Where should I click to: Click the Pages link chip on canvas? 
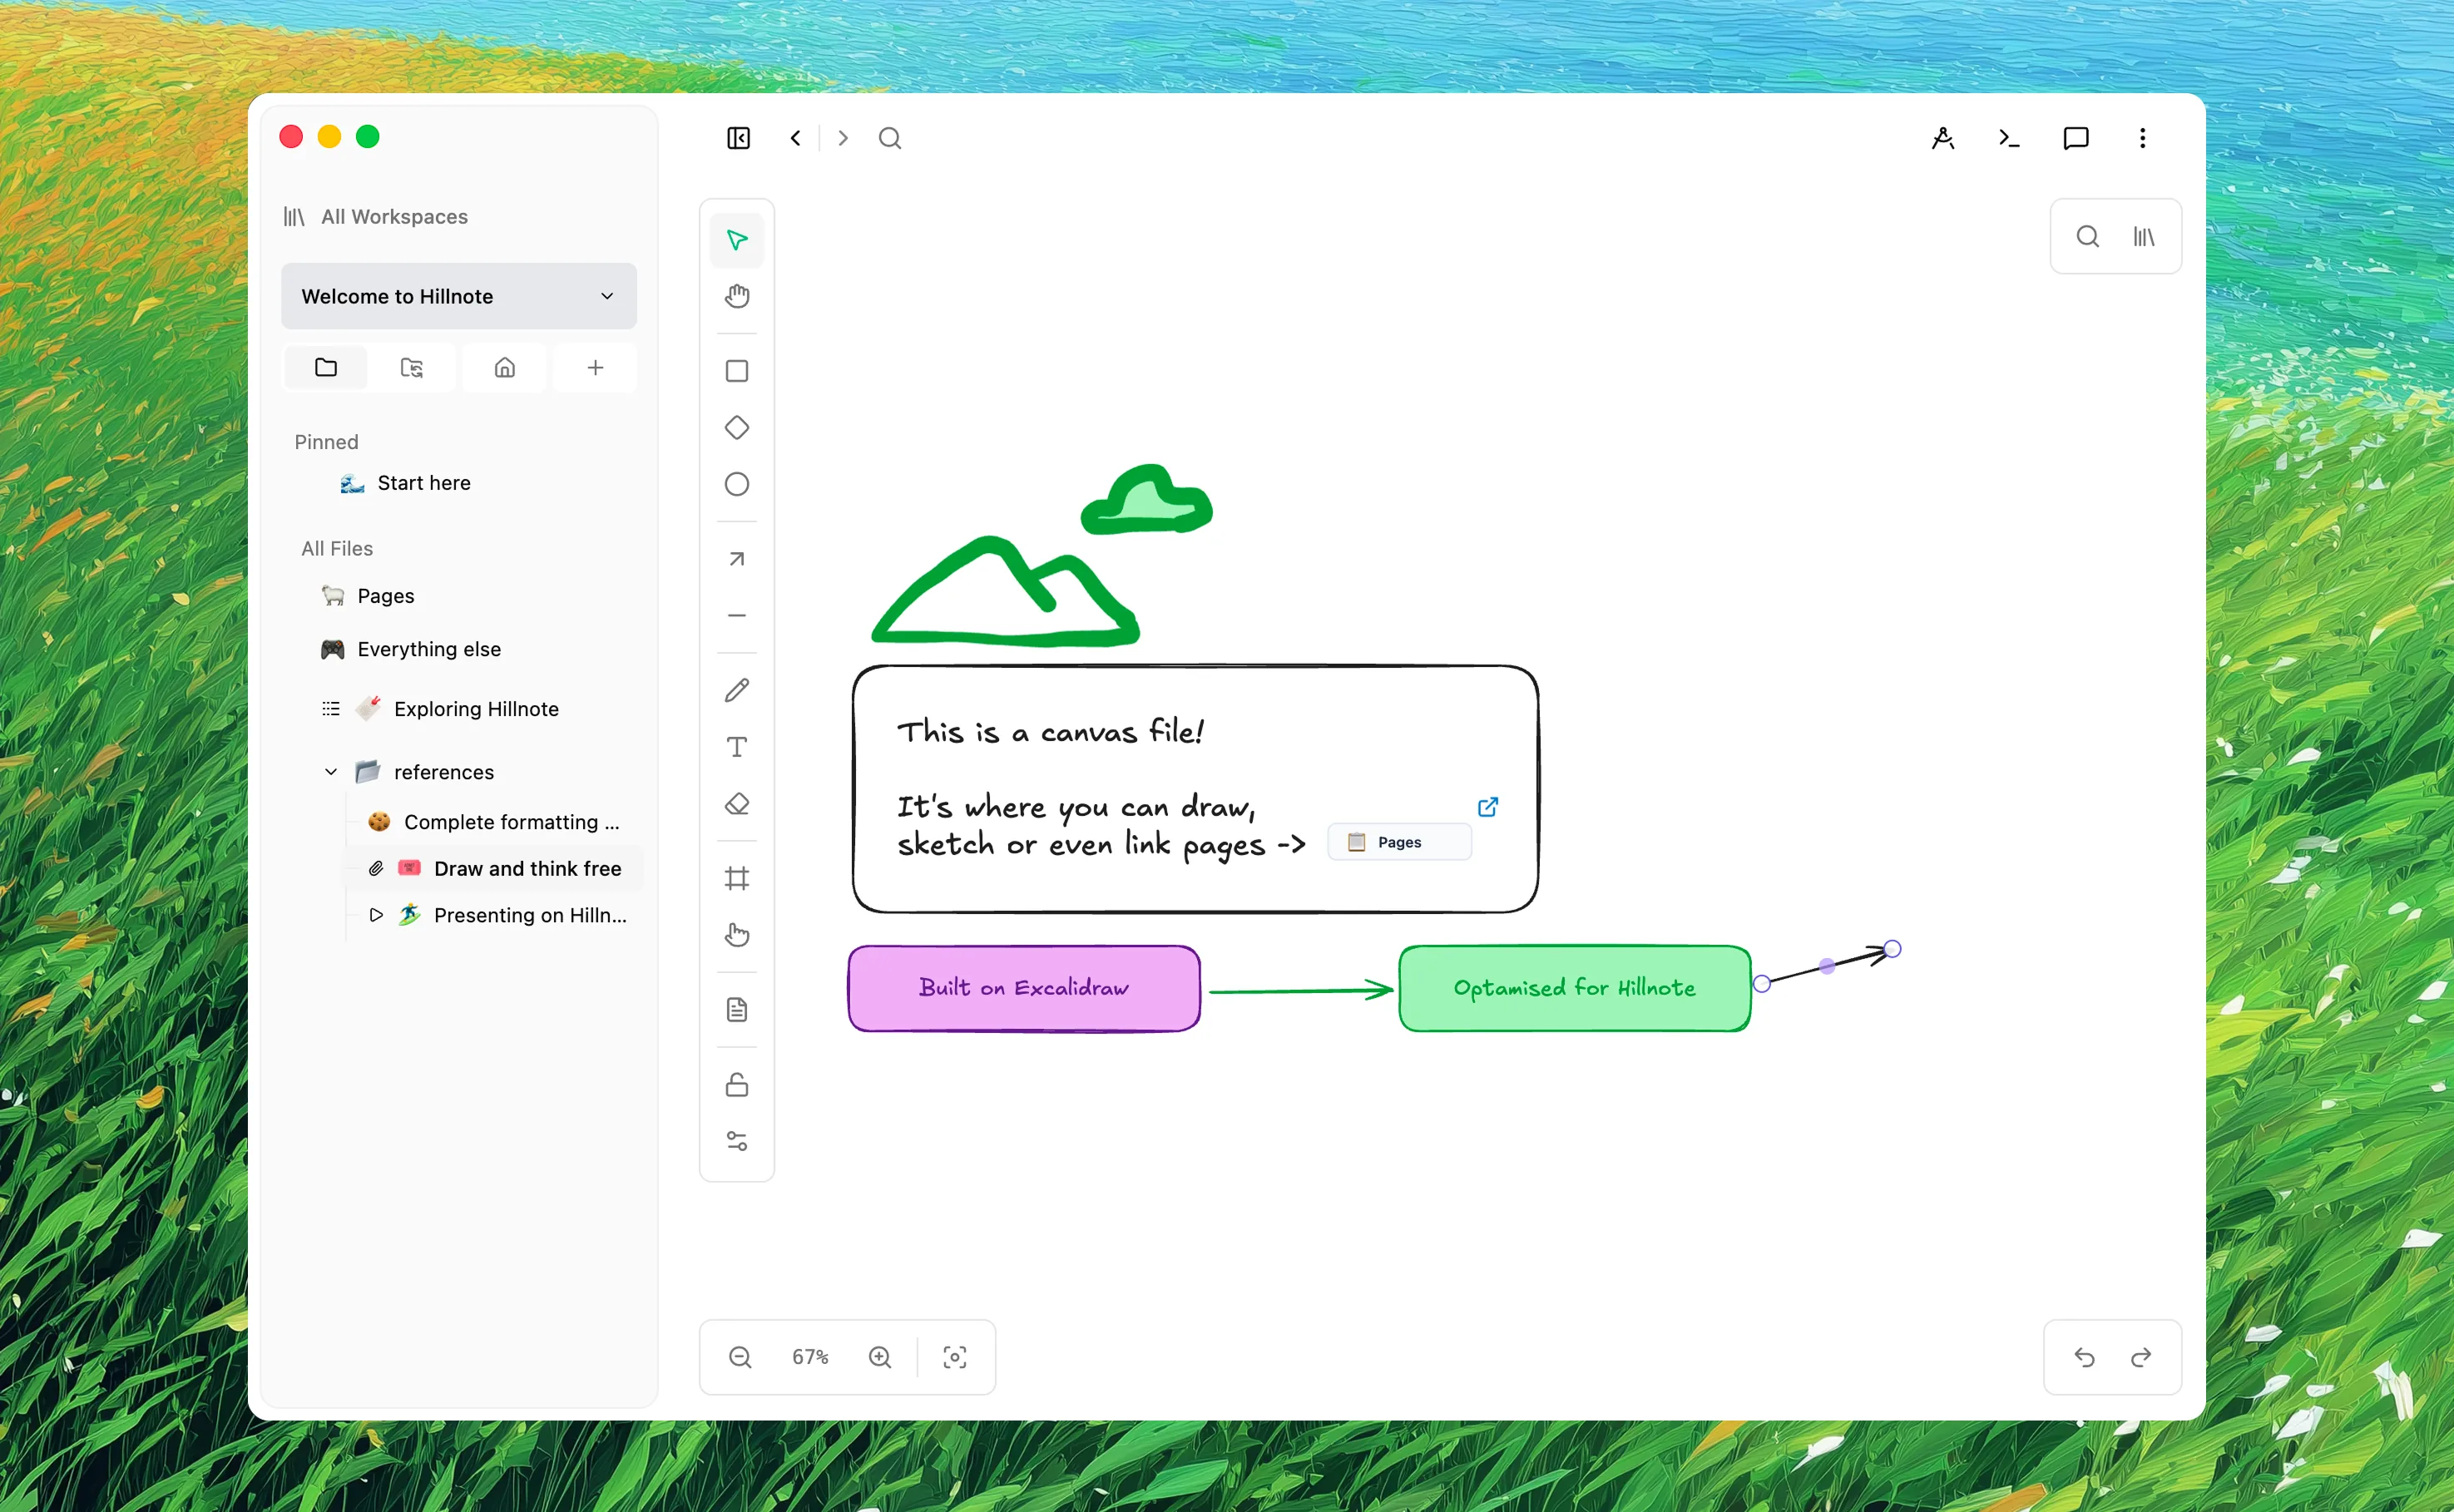click(x=1399, y=842)
